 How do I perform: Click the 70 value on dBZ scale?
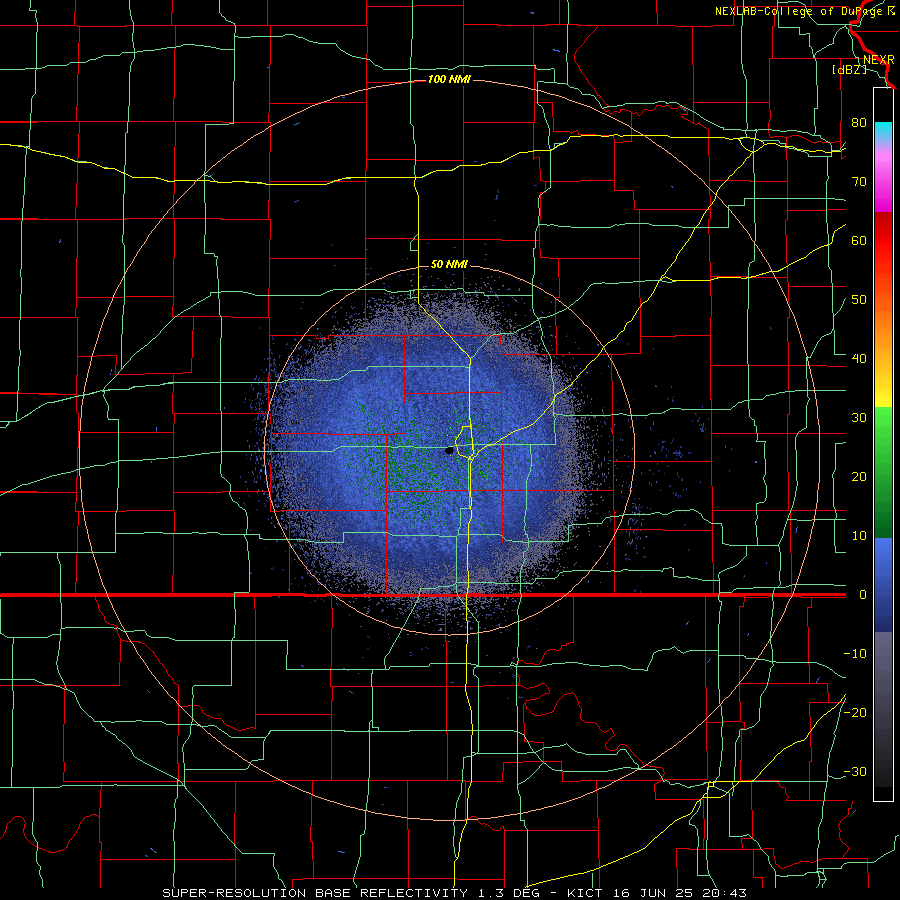tap(859, 182)
